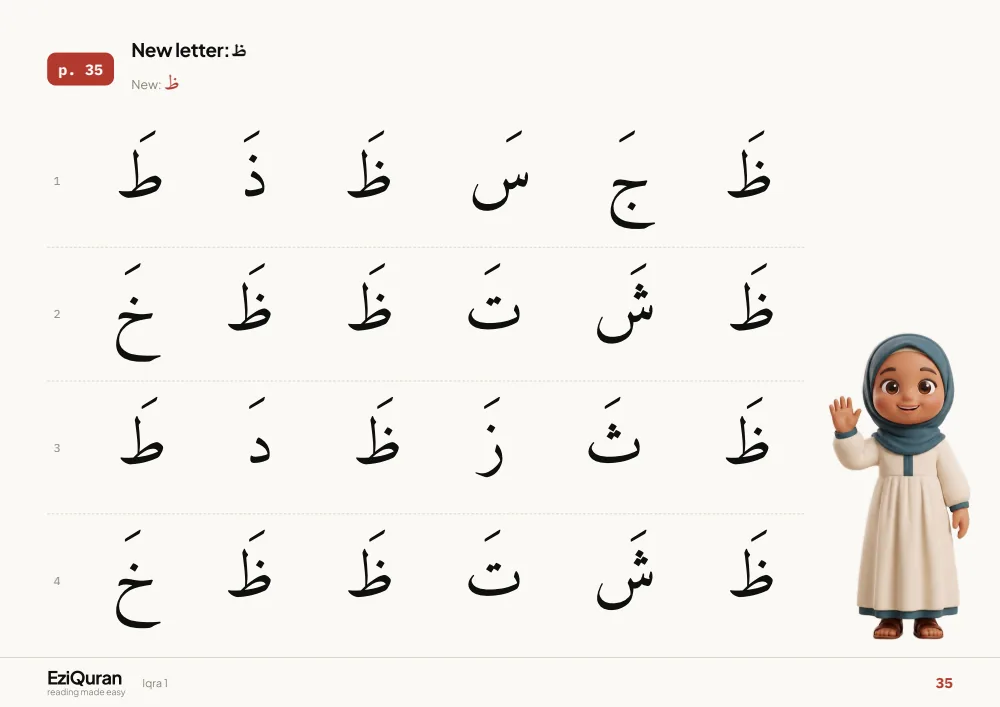
Task: Select the letter خَ in row 2
Action: pyautogui.click(x=138, y=312)
